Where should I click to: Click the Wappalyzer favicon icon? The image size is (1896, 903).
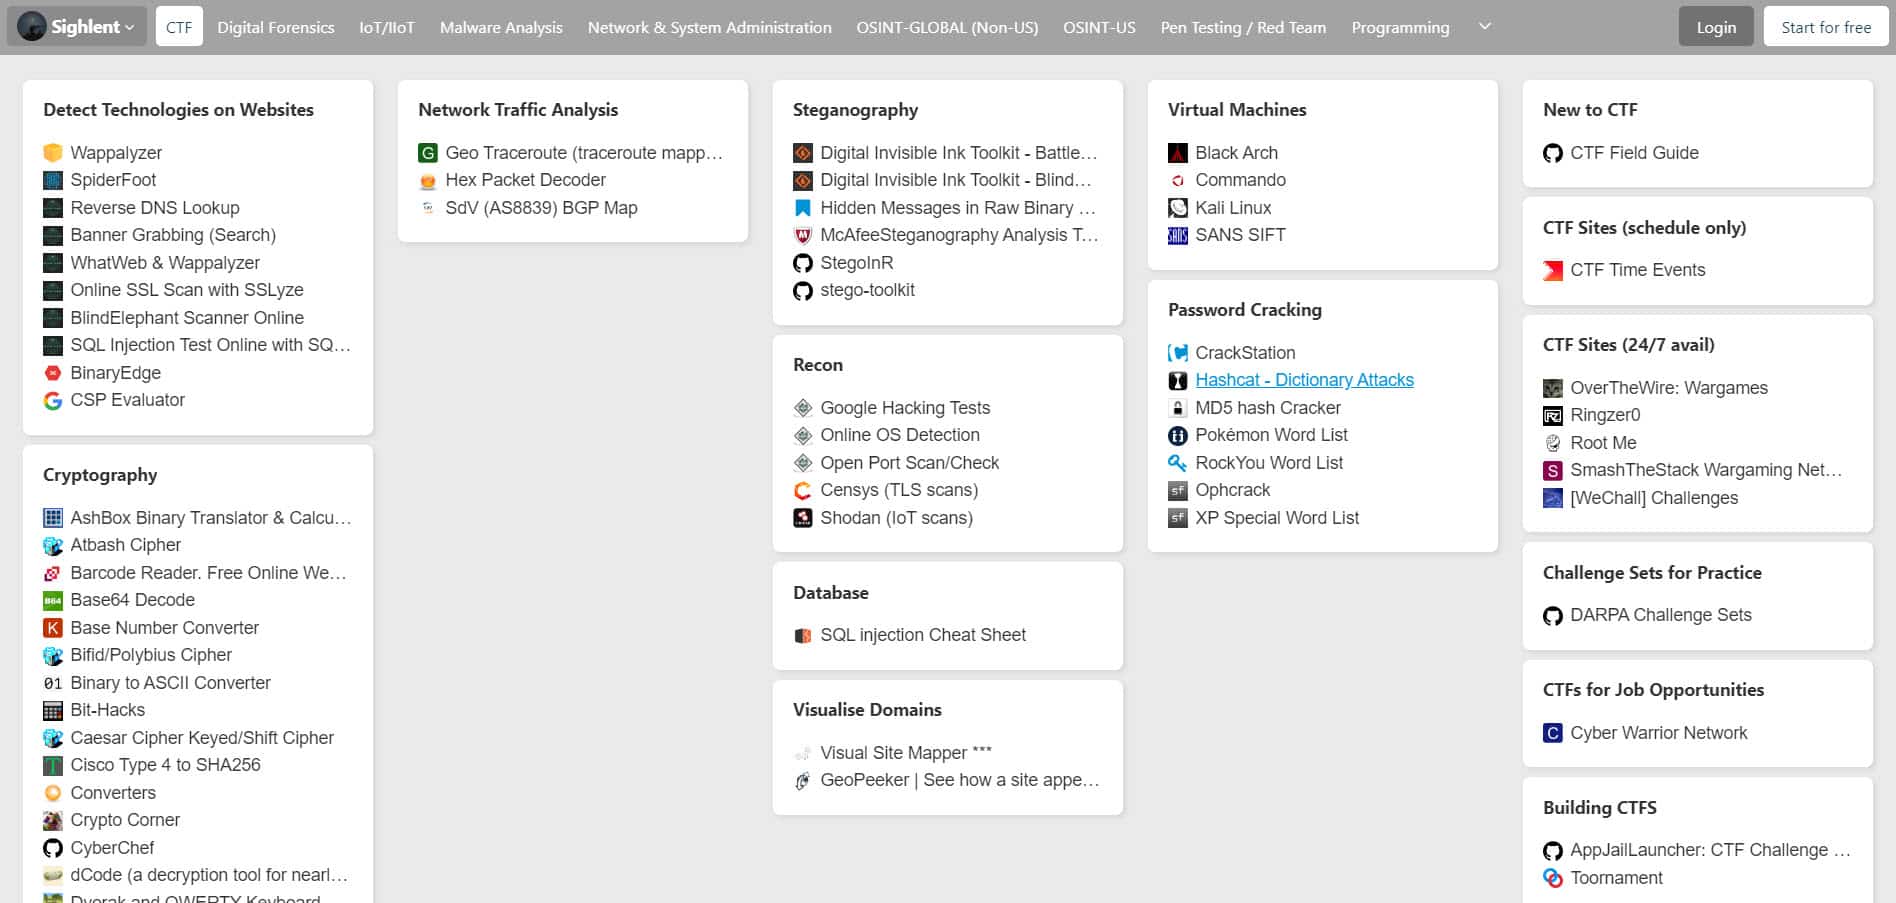click(53, 153)
